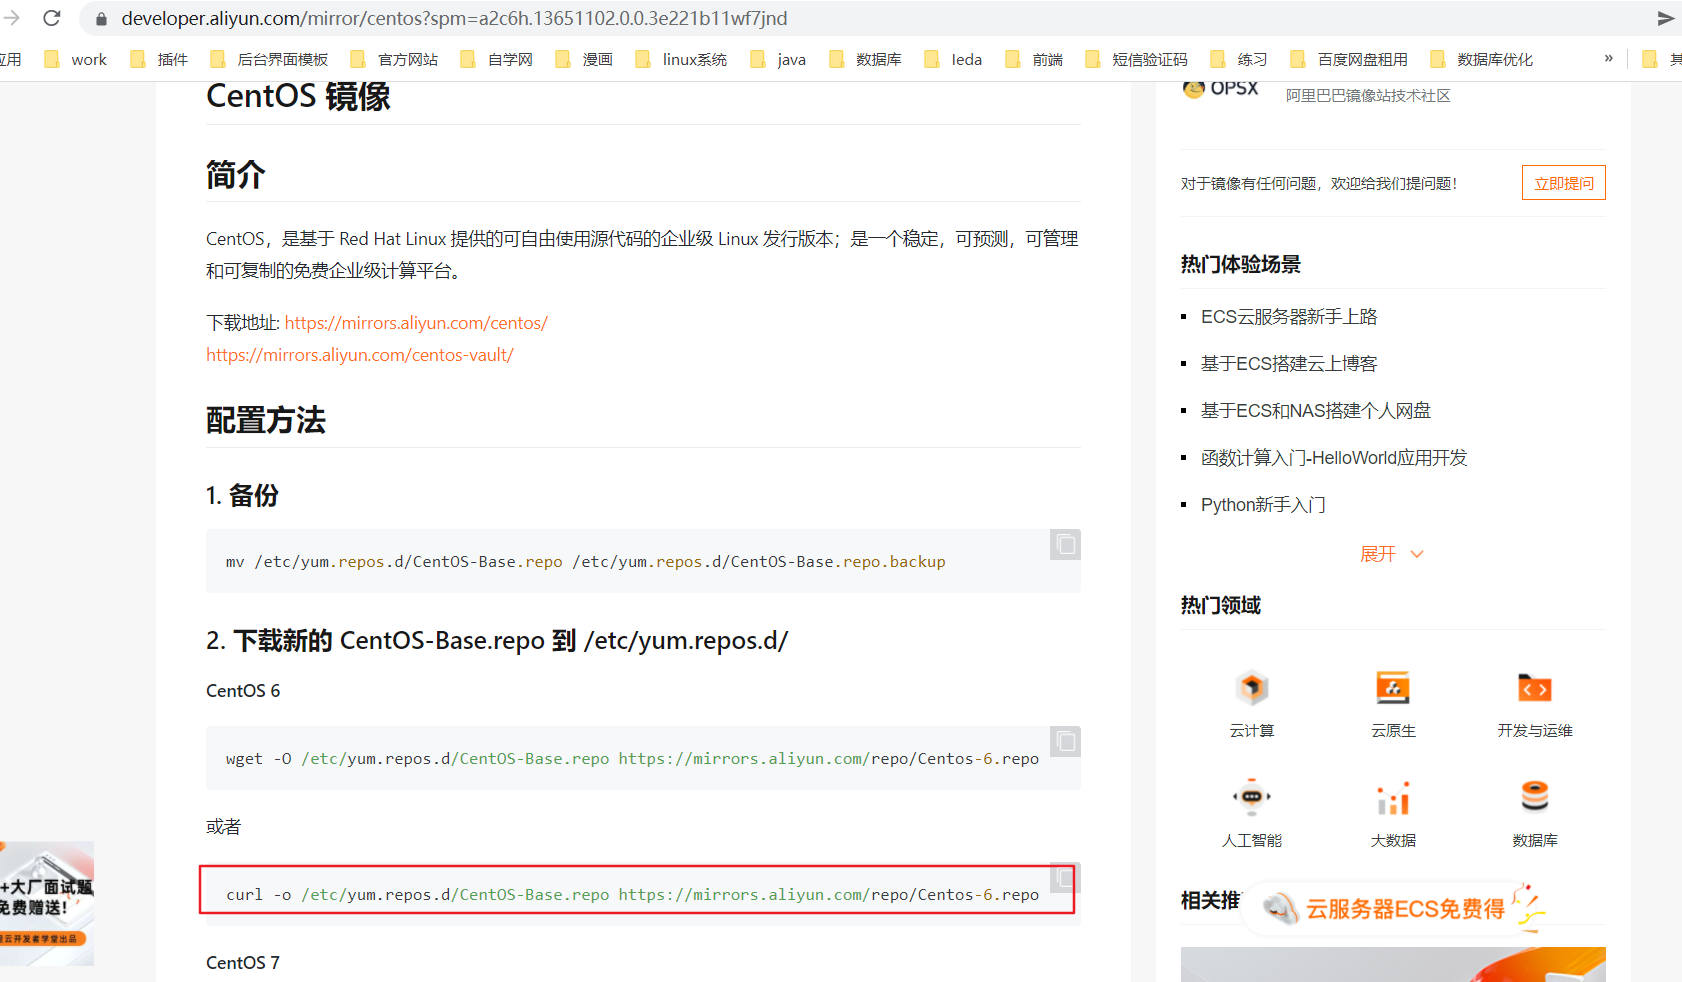Click the 立即提问 button

(1564, 183)
